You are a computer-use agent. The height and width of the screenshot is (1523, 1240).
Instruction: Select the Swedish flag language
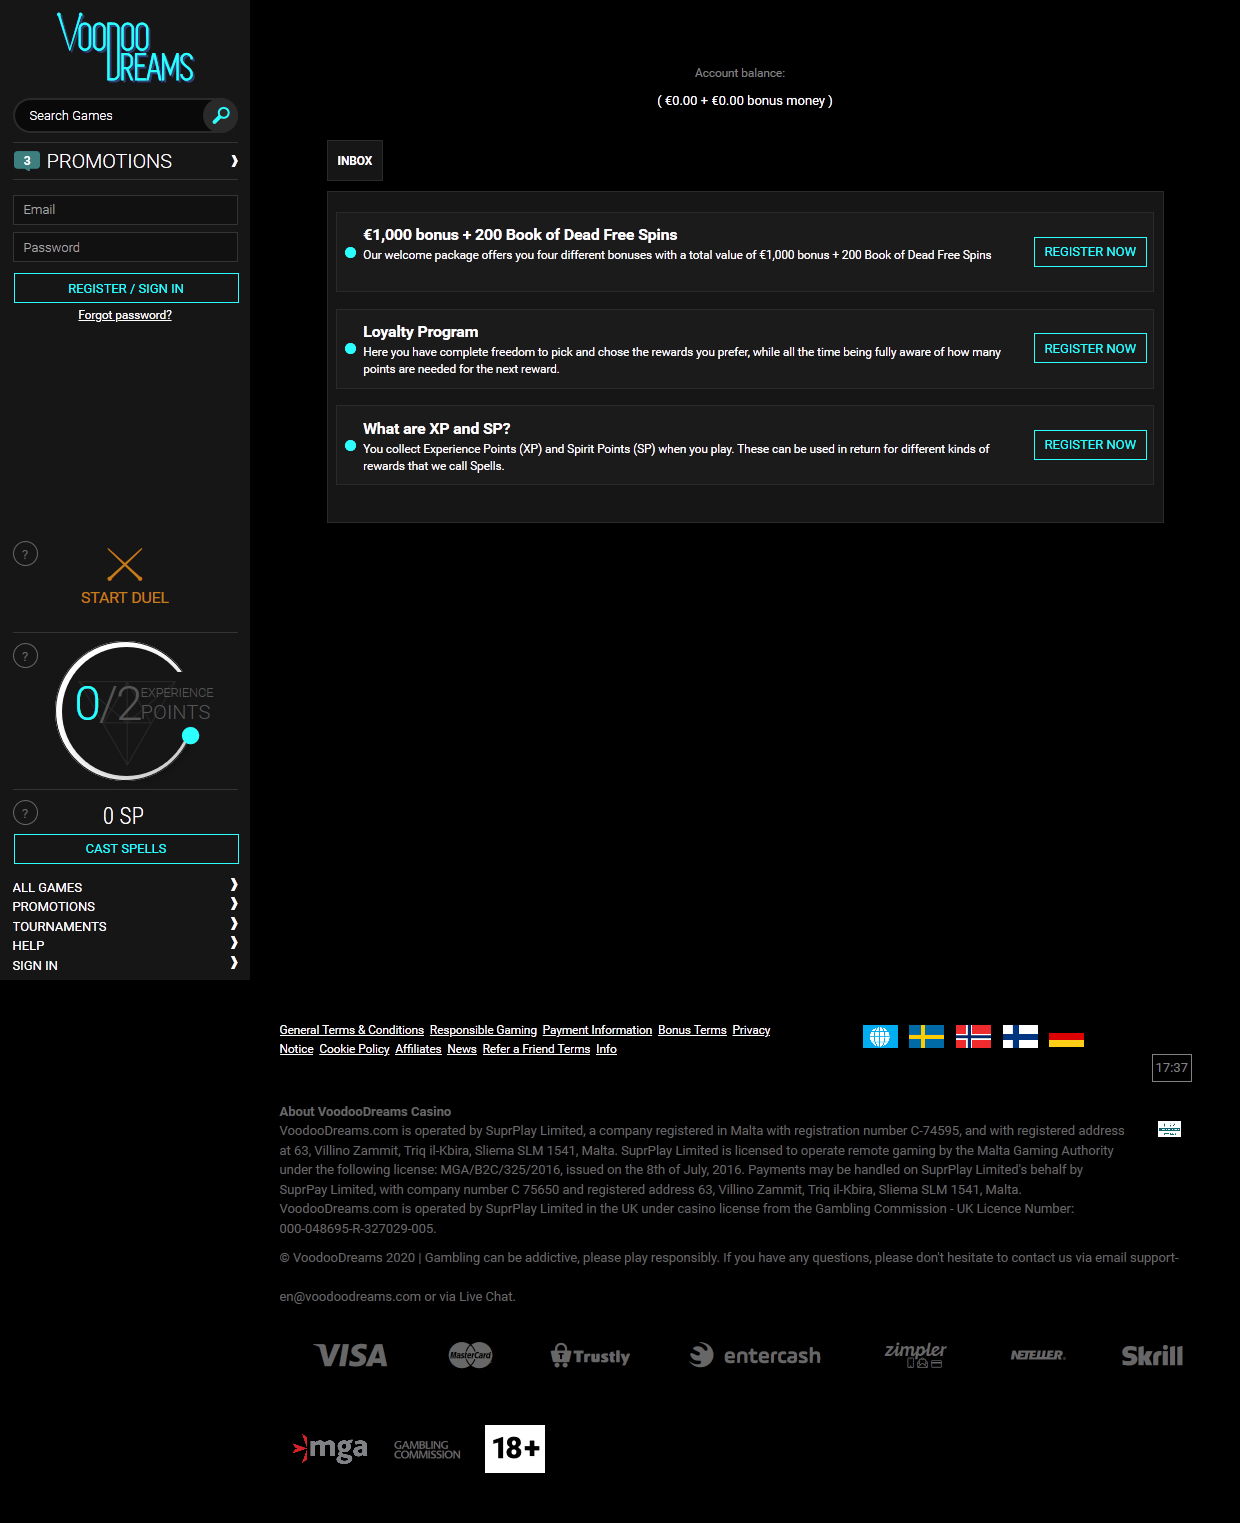coord(926,1037)
